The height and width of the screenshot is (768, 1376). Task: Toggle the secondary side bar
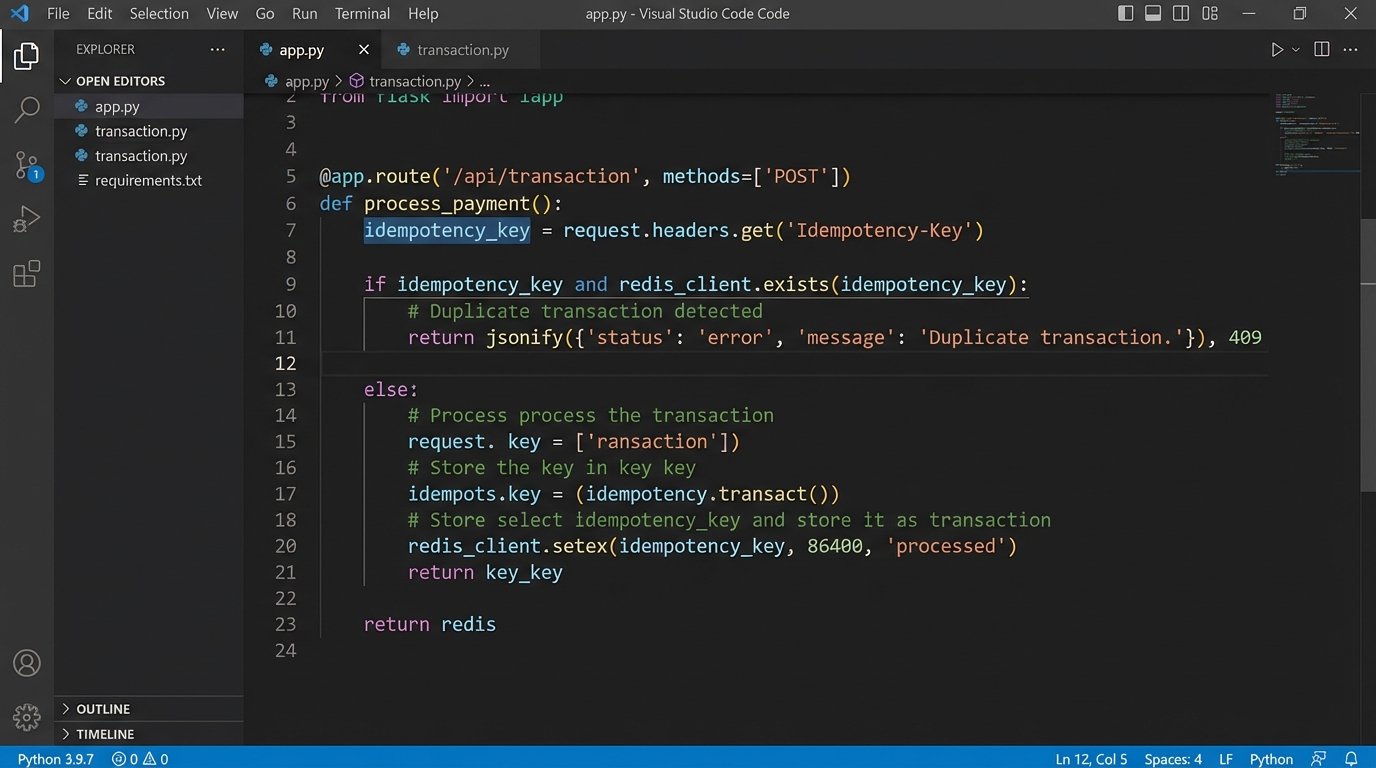pos(1181,13)
